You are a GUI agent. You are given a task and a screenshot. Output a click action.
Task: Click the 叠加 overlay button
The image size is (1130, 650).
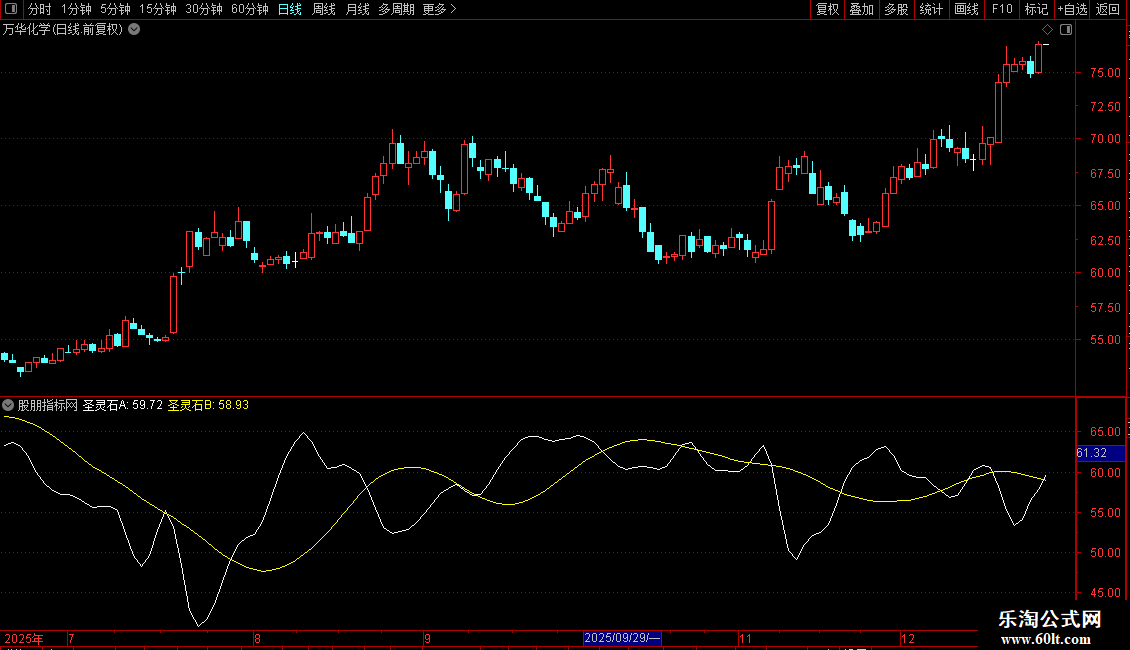pos(861,9)
